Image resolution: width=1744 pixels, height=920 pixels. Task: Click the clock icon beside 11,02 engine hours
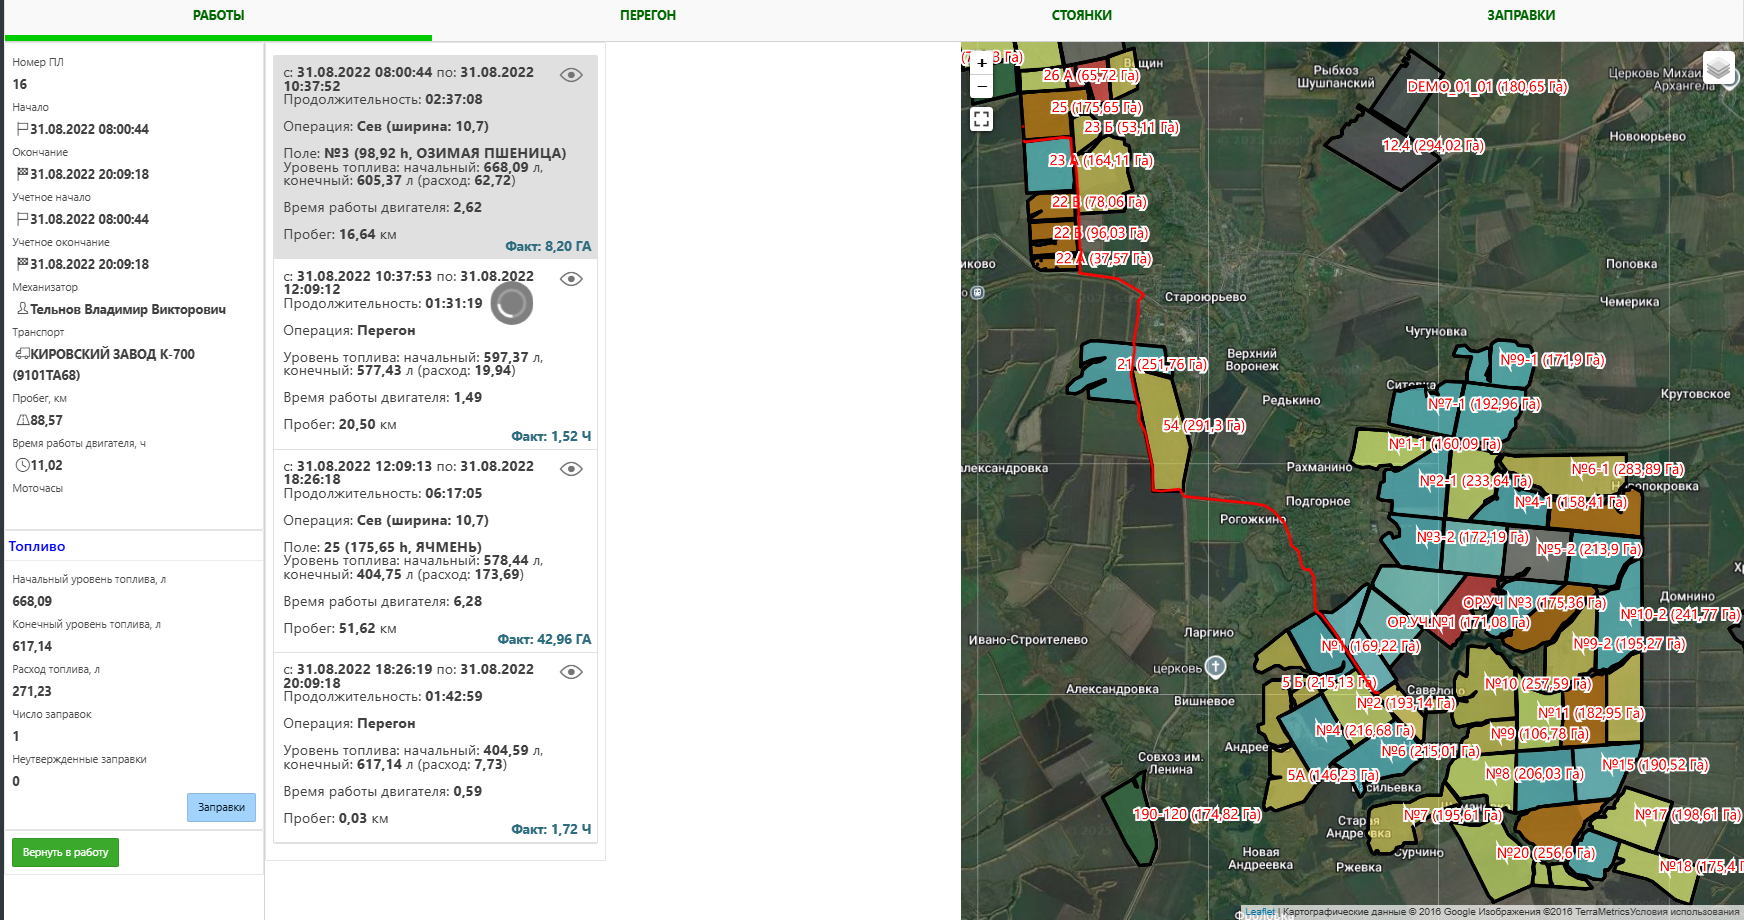tap(22, 465)
